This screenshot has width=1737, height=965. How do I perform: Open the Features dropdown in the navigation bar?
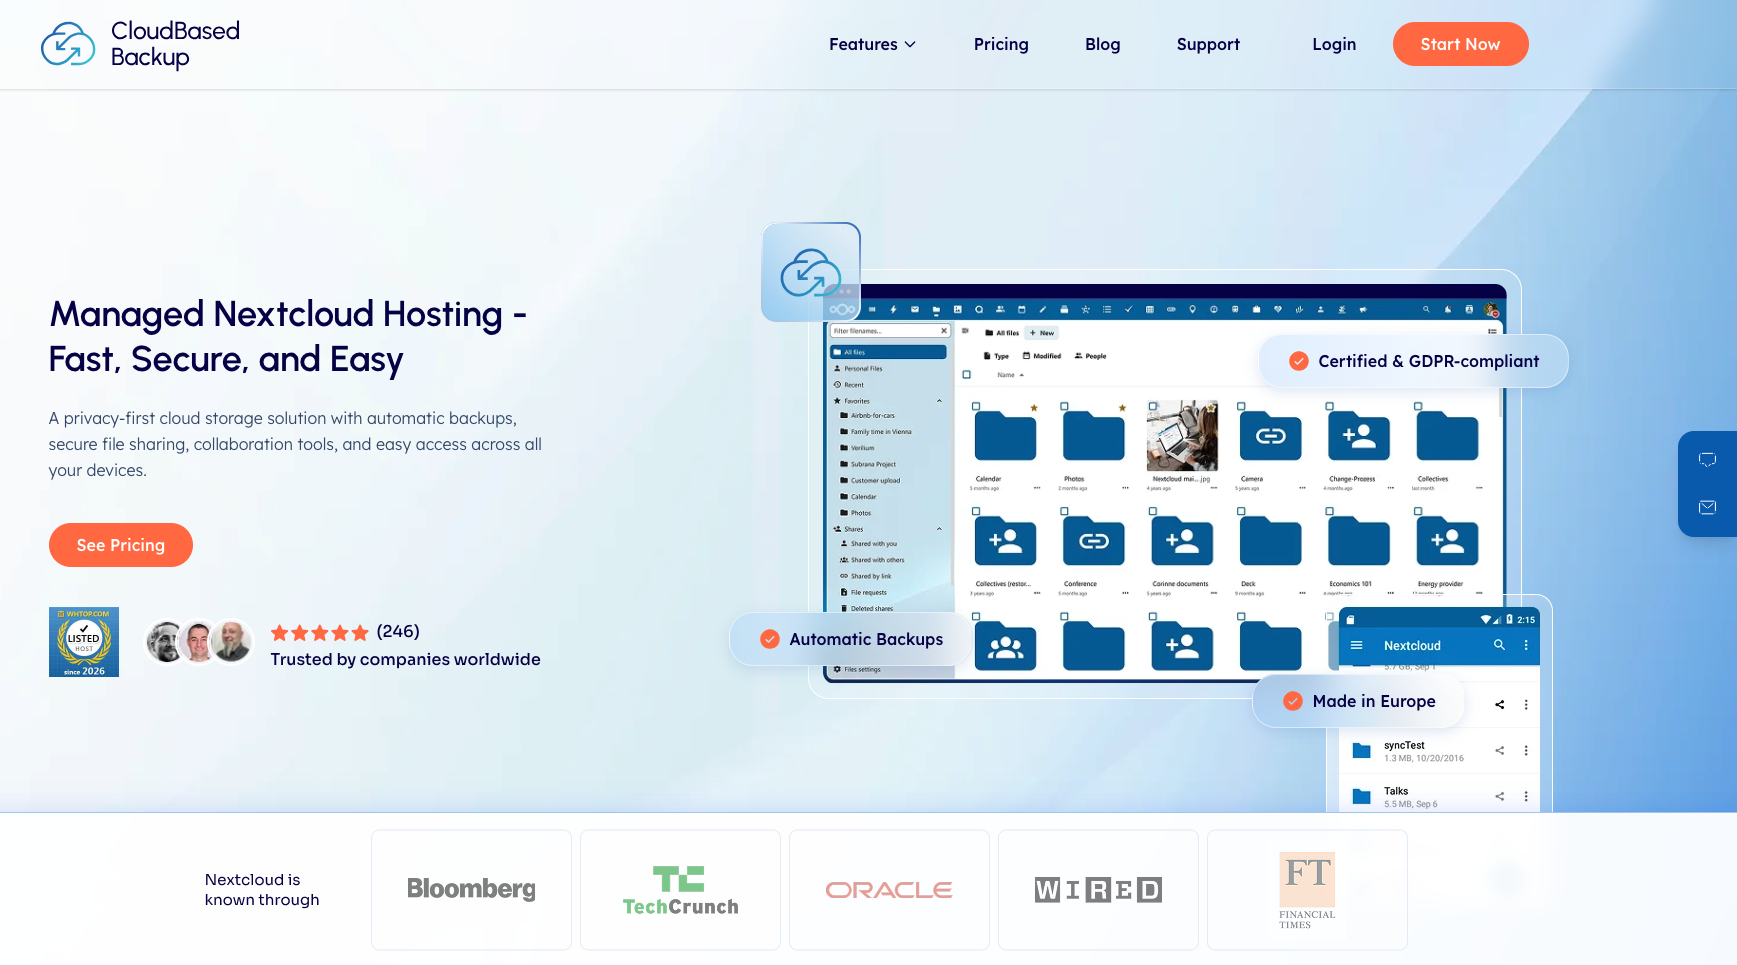pos(871,44)
